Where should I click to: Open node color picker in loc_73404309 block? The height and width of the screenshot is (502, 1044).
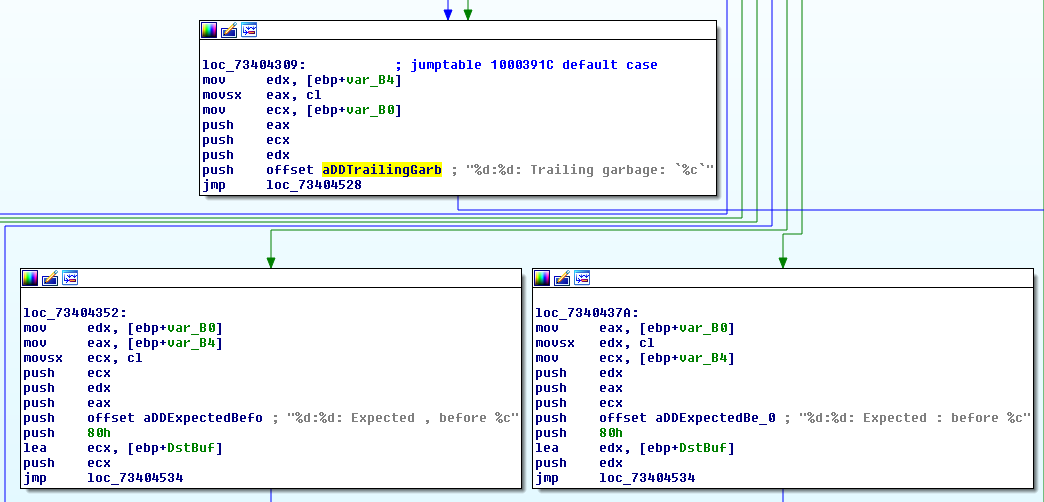coord(208,30)
